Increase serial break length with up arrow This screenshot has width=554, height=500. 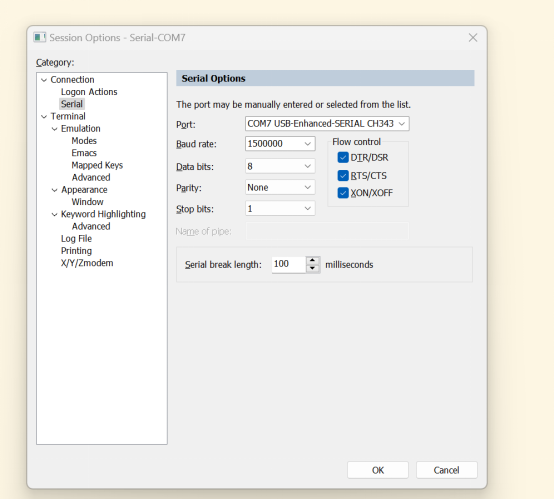(312, 260)
